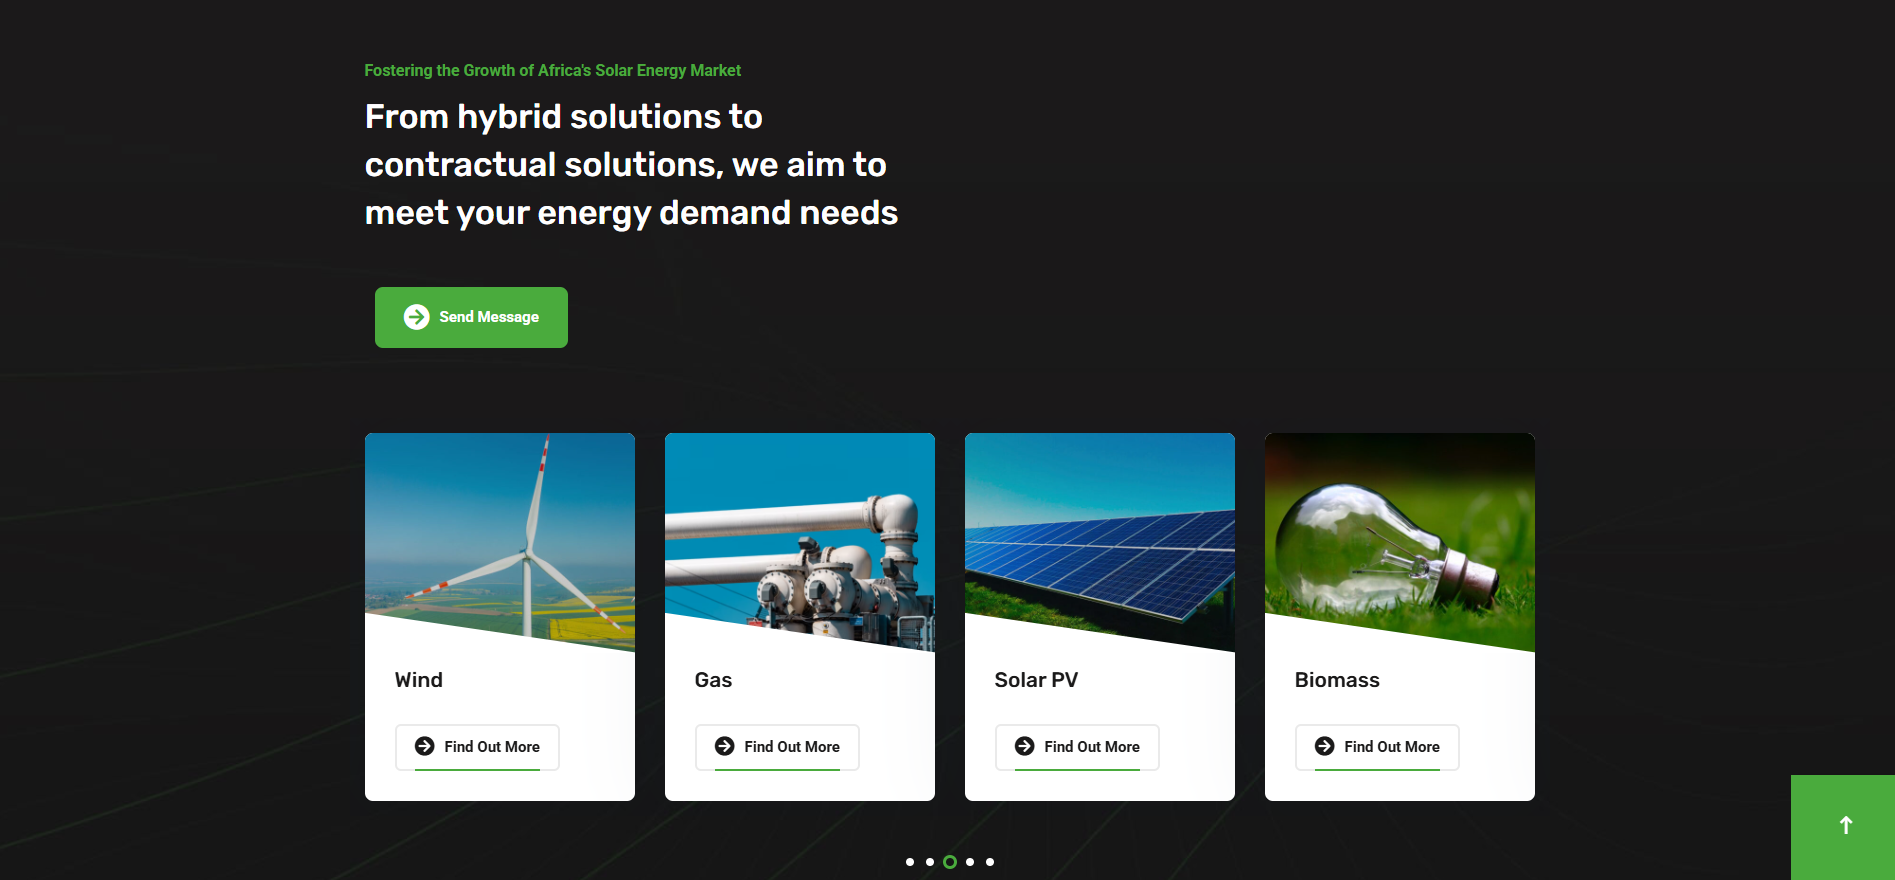Screen dimensions: 1895x880
Task: Click the arrow icon on Solar PV card
Action: coord(1024,746)
